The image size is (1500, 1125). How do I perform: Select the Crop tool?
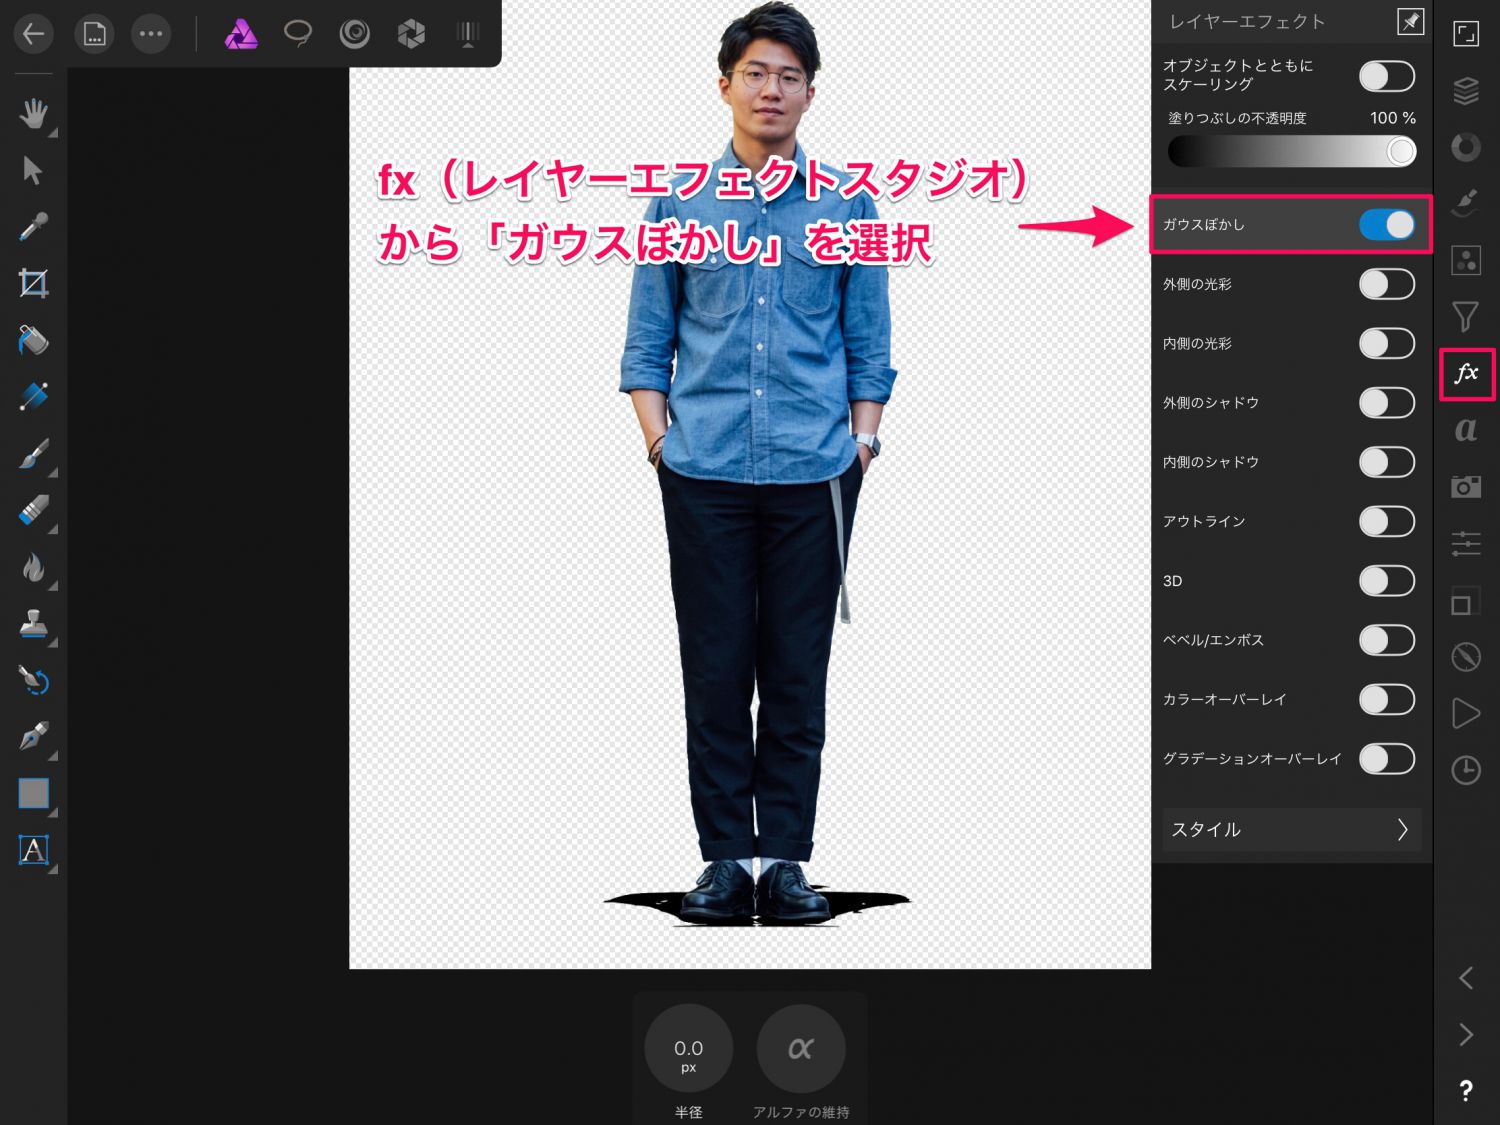pos(33,284)
